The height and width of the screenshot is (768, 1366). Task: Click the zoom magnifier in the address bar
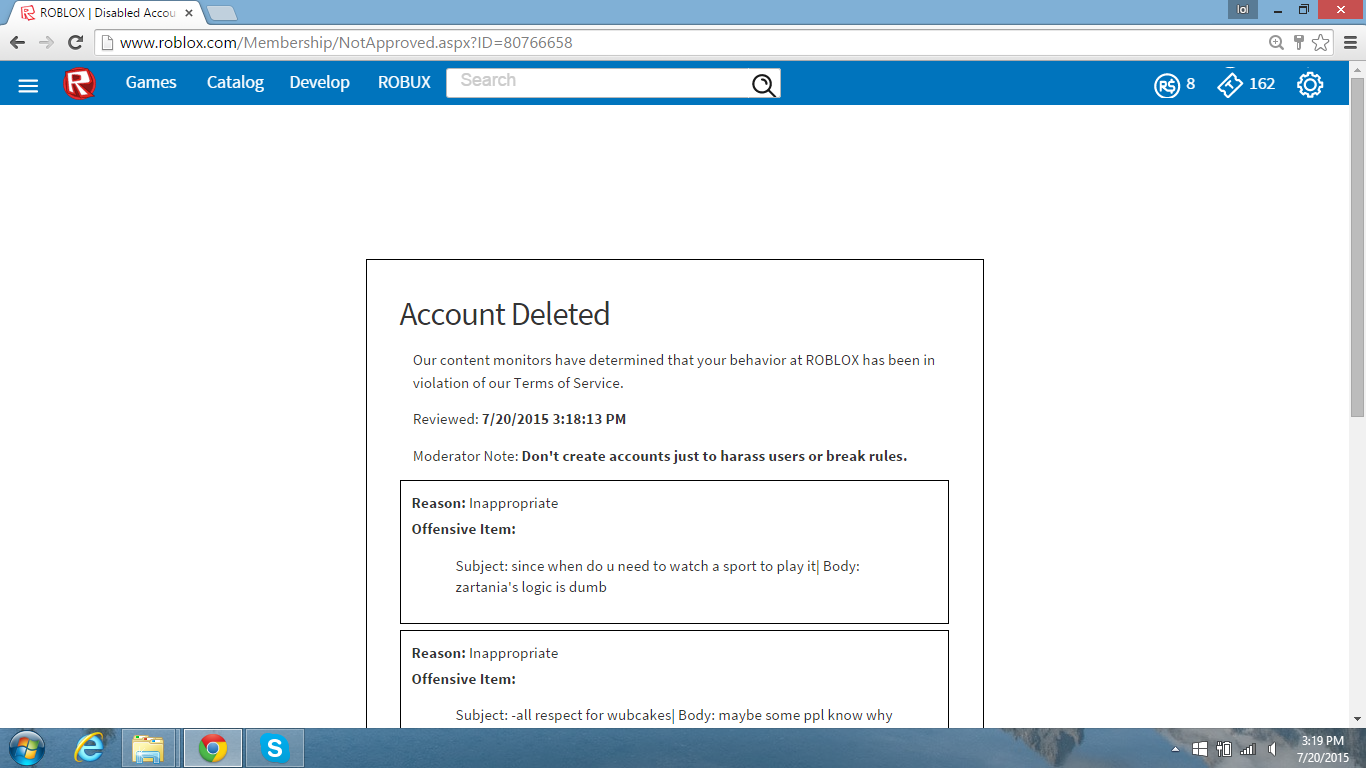(x=1276, y=43)
